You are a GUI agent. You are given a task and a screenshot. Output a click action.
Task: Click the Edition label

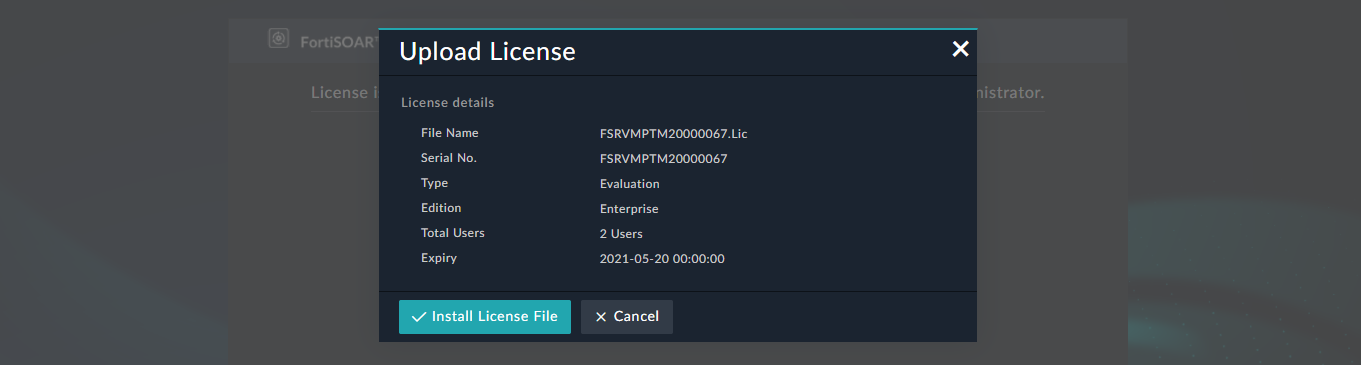[441, 208]
